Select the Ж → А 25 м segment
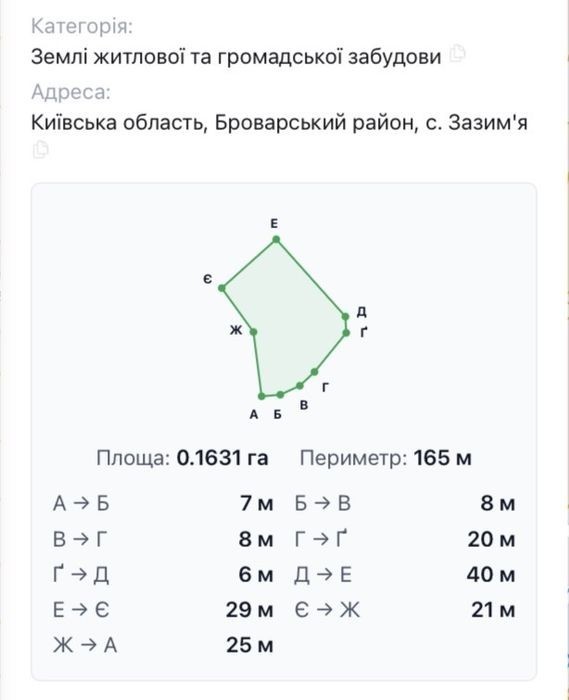 (x=163, y=645)
